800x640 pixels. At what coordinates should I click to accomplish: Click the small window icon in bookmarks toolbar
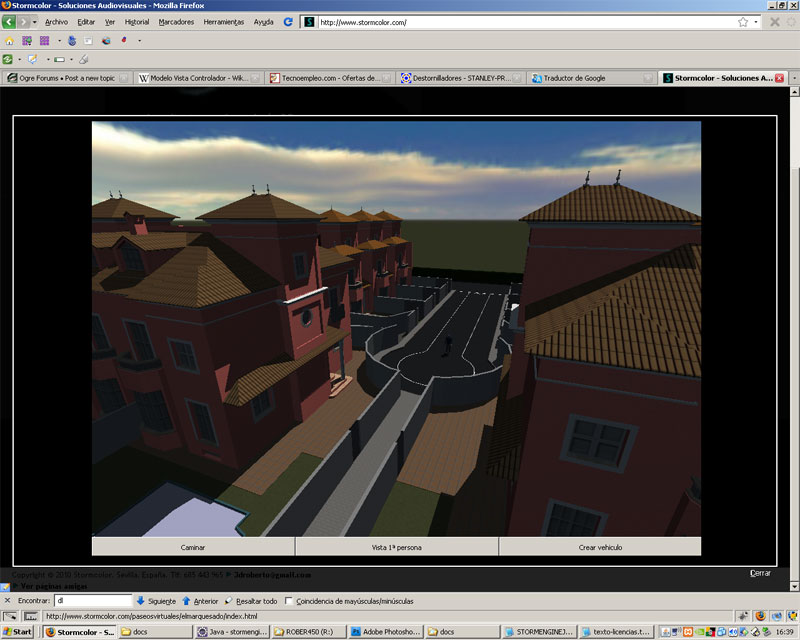88,41
